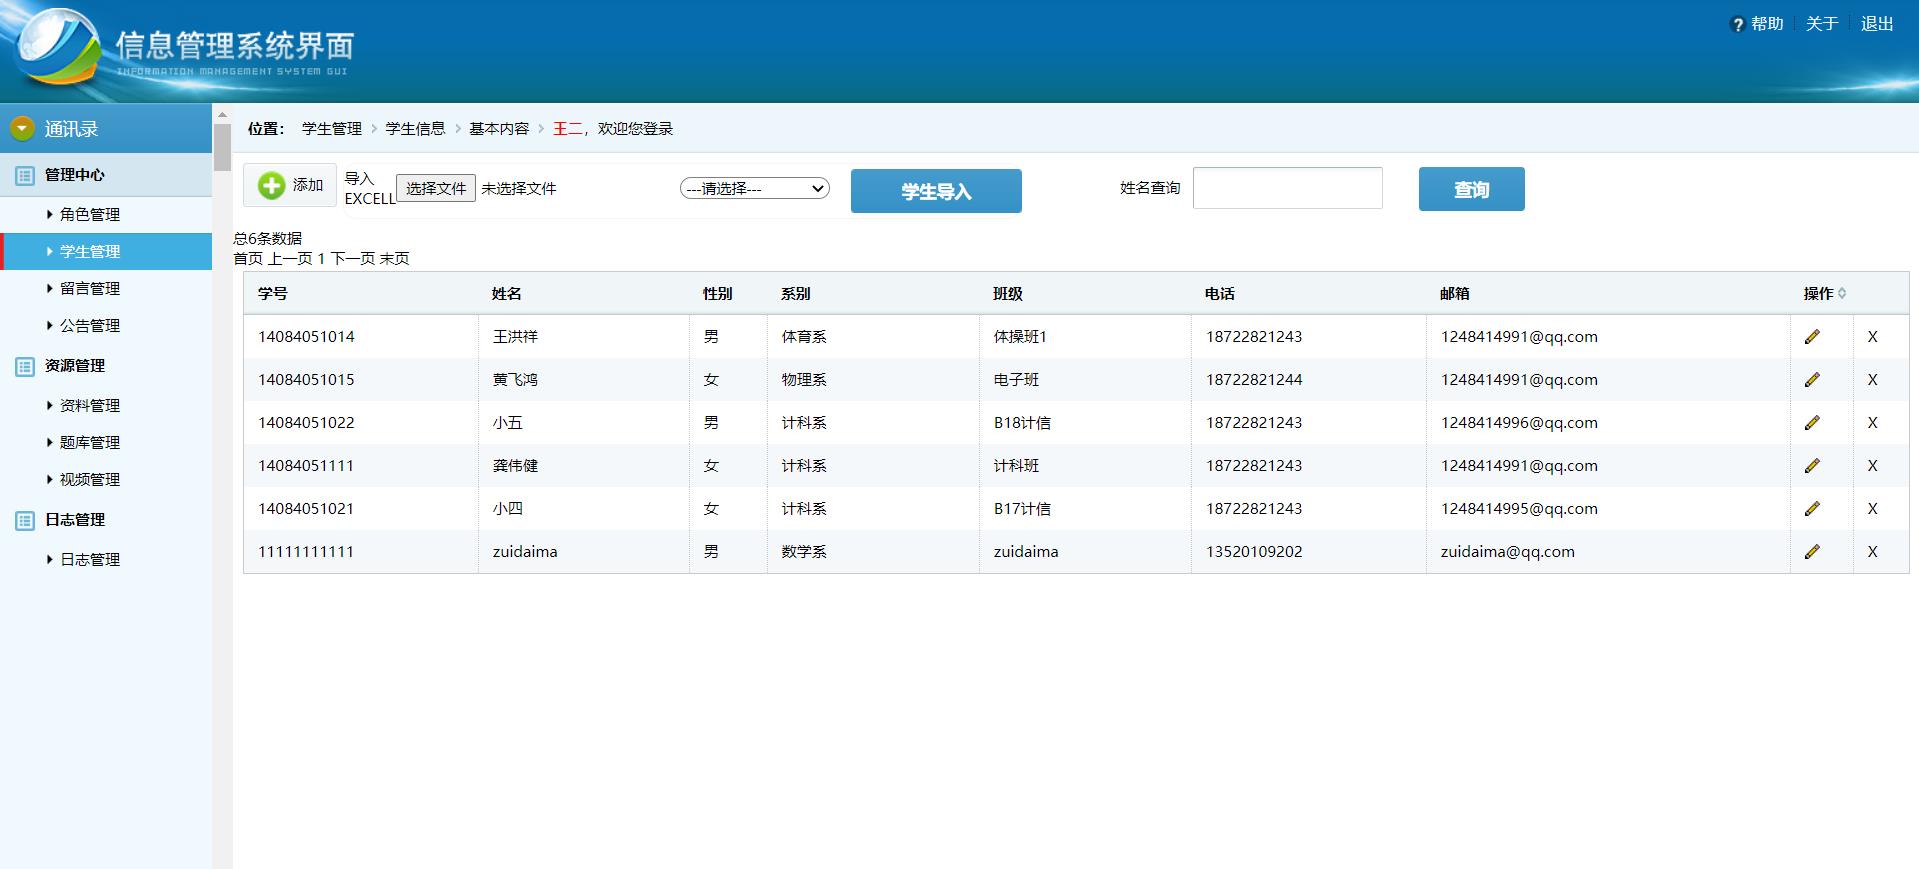Click department cell 物理系
The image size is (1919, 869).
(804, 380)
